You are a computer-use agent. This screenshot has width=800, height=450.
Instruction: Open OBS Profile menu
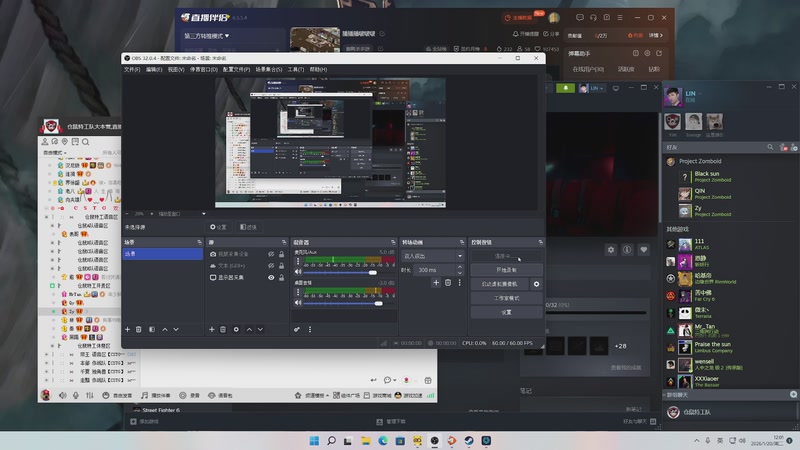point(236,69)
